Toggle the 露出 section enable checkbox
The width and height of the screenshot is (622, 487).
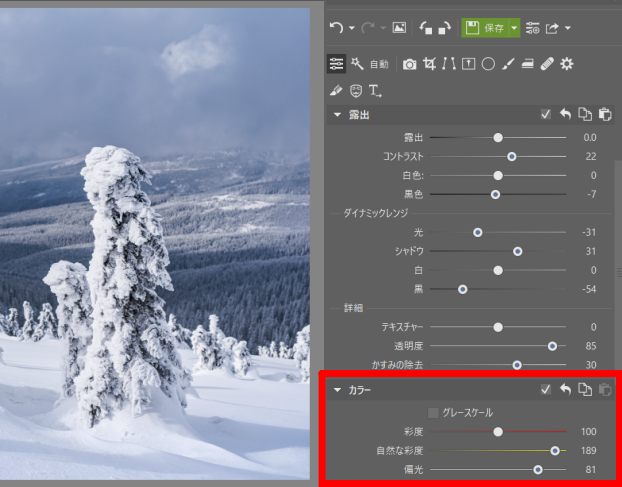coord(546,115)
